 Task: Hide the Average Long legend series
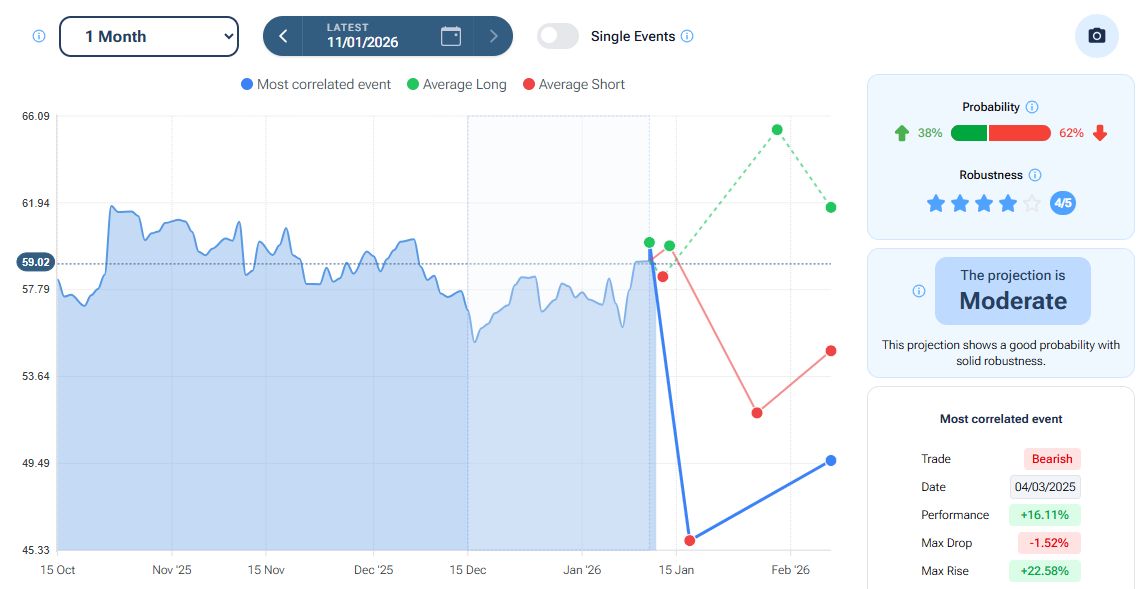456,85
